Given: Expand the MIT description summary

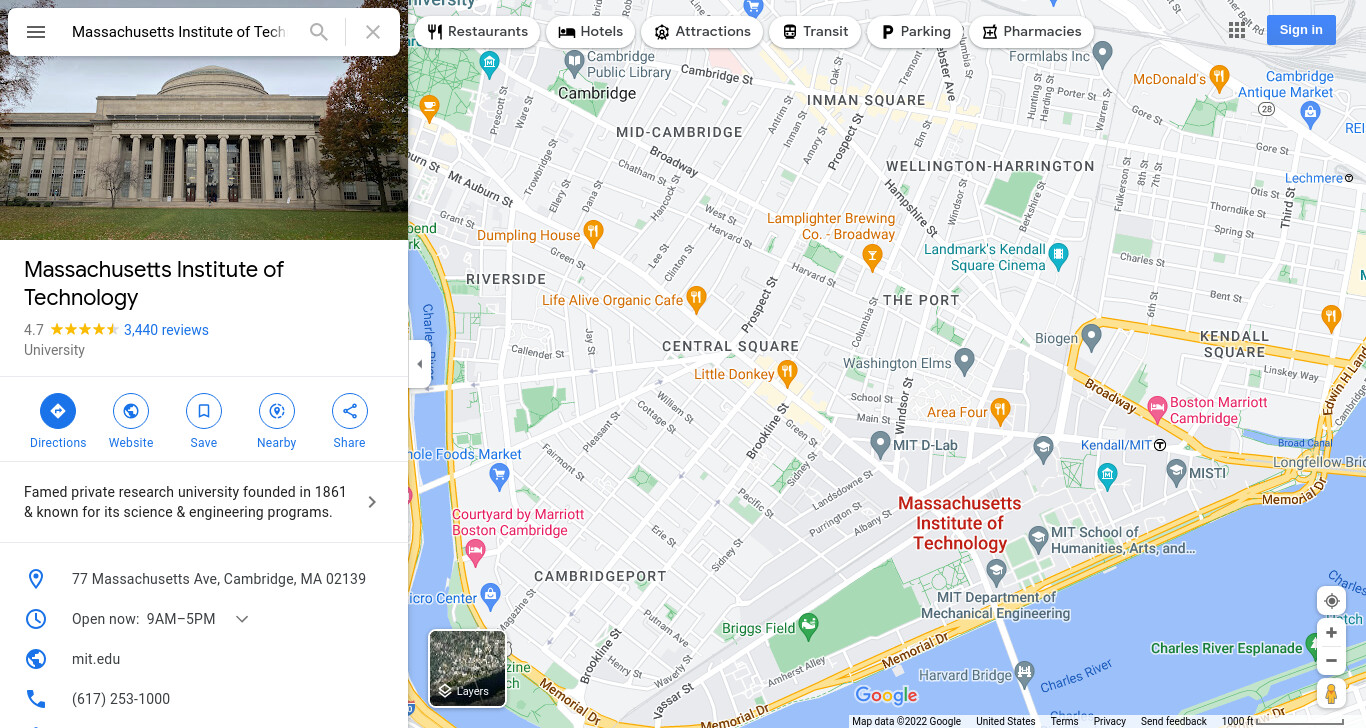Looking at the screenshot, I should point(372,502).
